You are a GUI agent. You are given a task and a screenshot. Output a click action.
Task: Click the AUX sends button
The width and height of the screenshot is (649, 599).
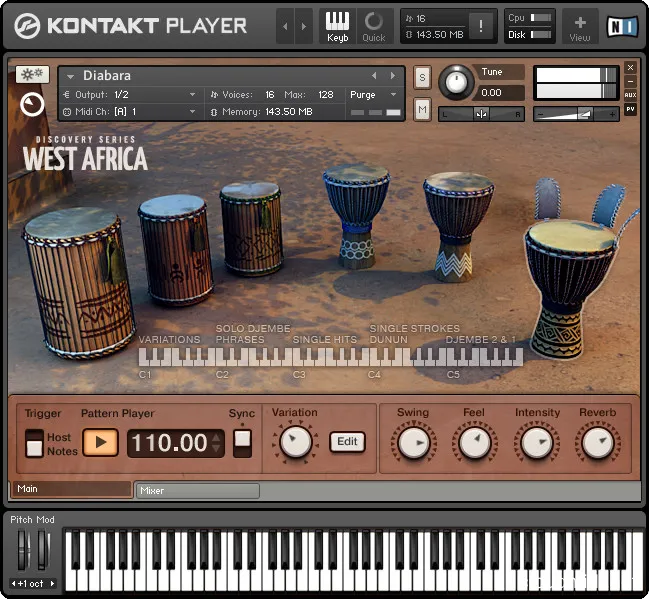coord(630,95)
